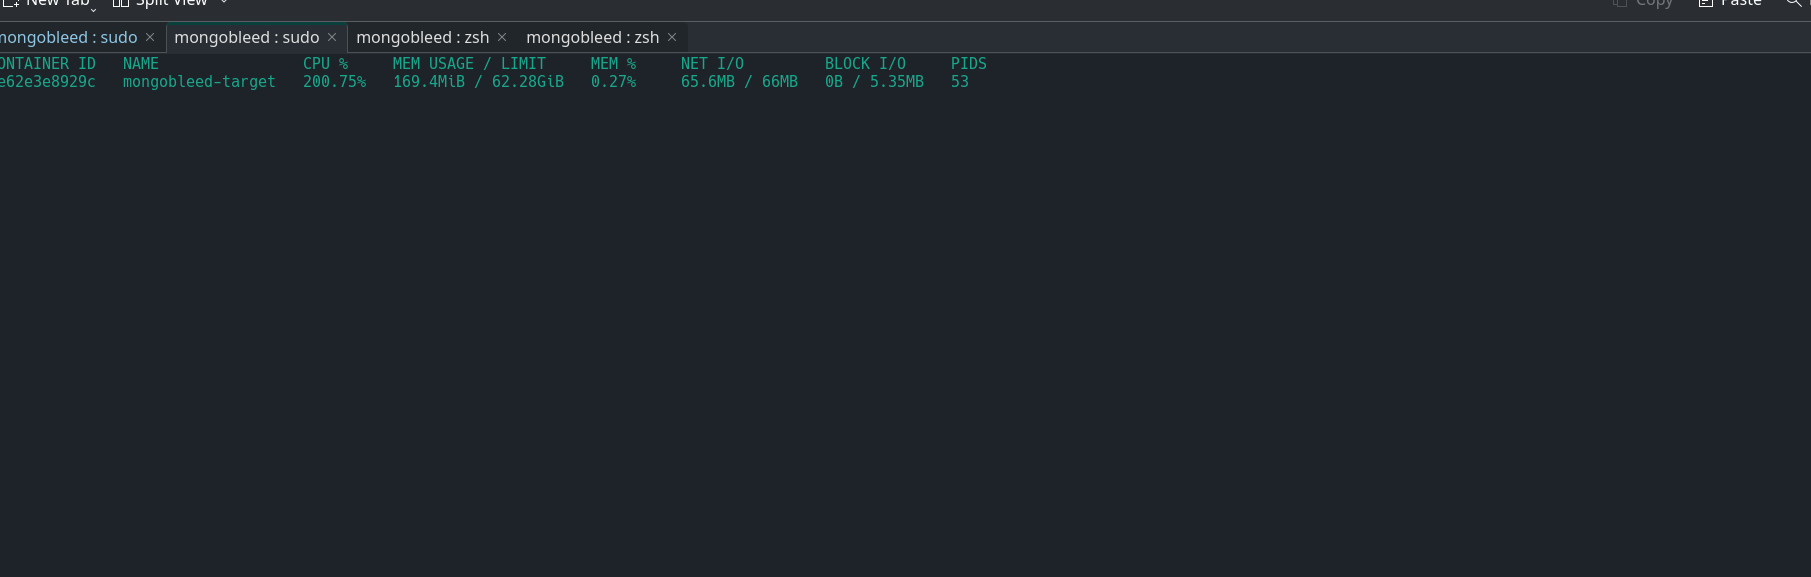The width and height of the screenshot is (1811, 577).
Task: Click the 169.4MiB memory usage value
Action: pyautogui.click(x=428, y=82)
